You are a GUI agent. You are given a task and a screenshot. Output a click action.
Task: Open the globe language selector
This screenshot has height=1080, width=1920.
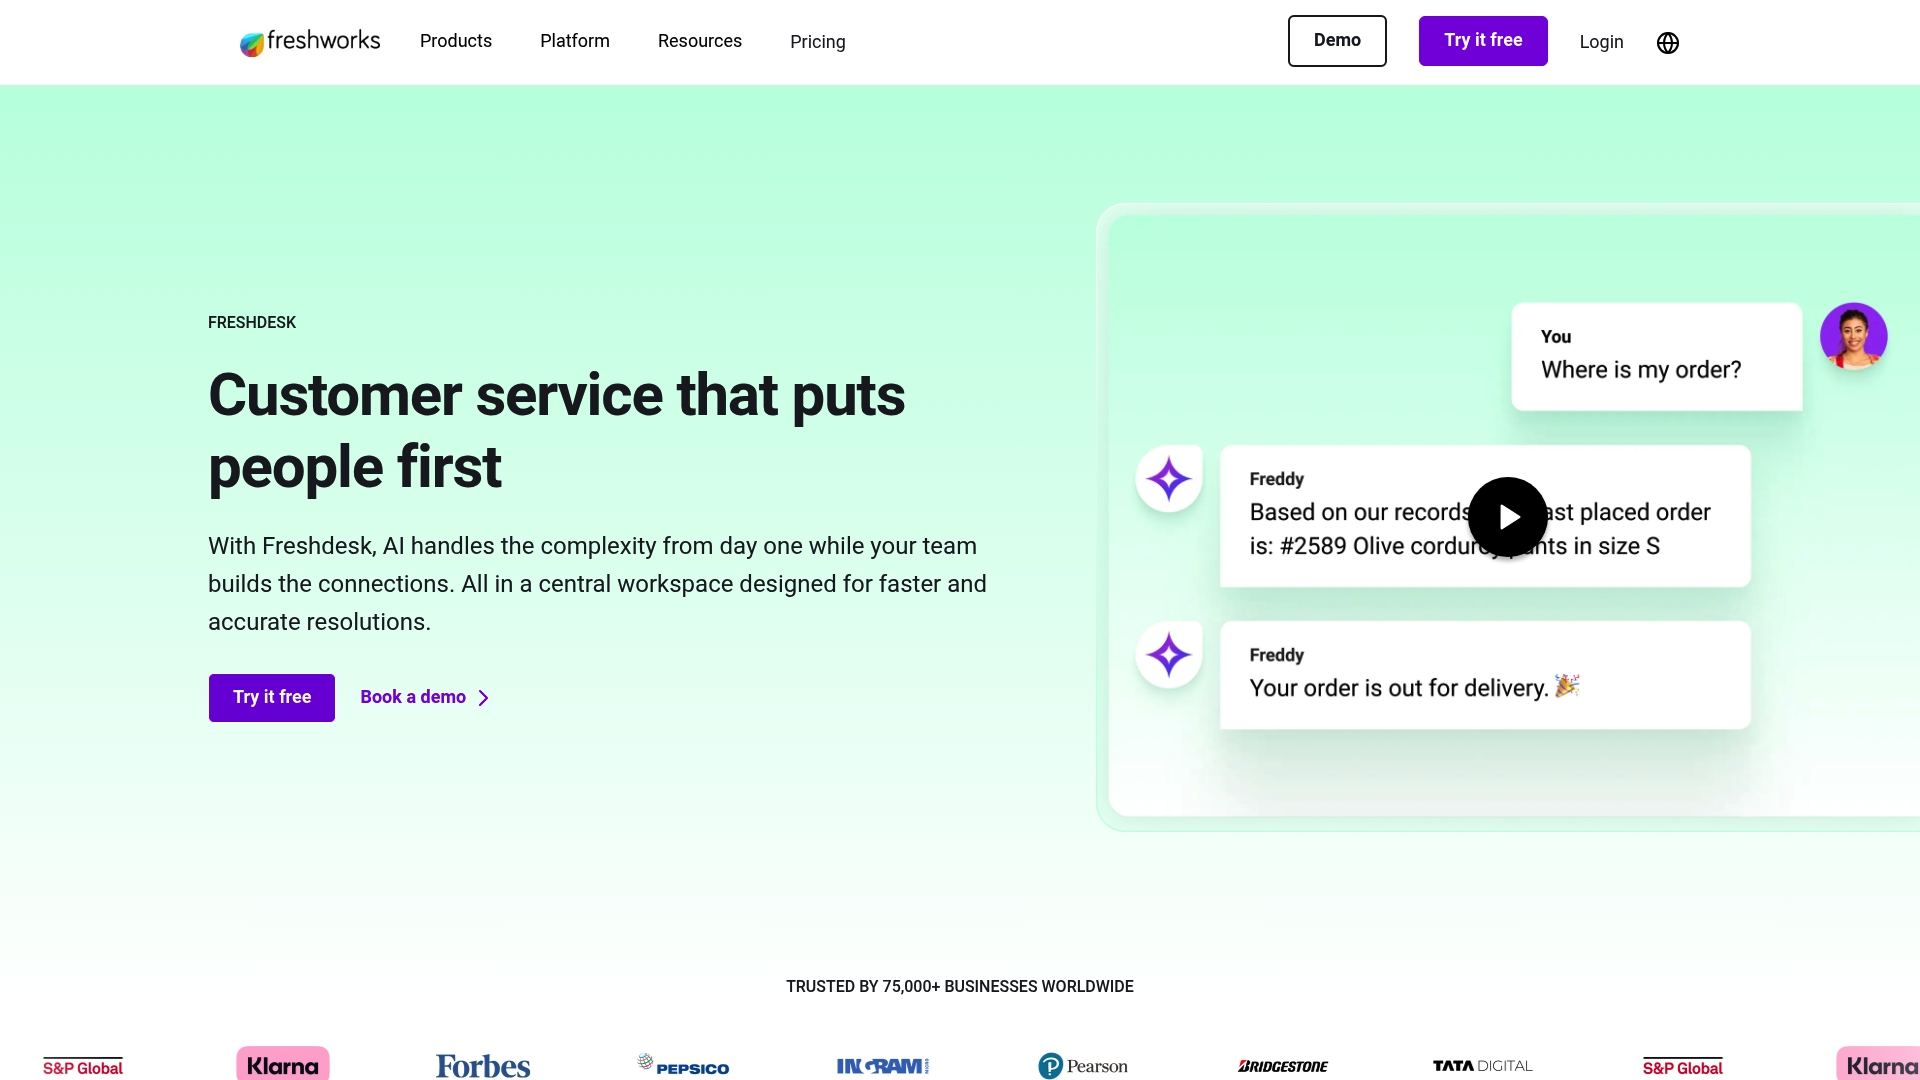[x=1667, y=42]
